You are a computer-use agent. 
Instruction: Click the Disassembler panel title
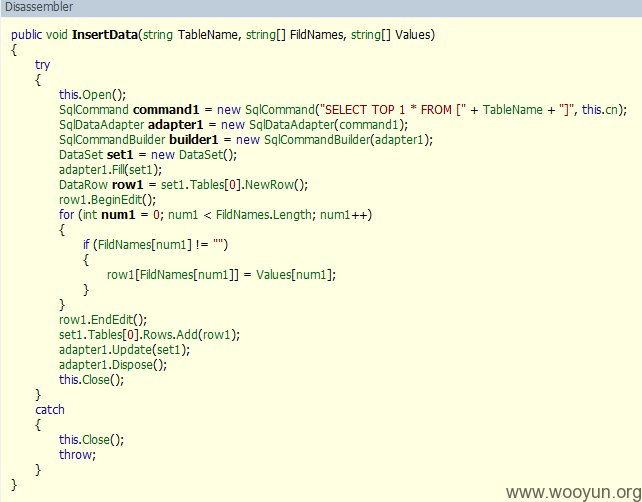point(39,7)
